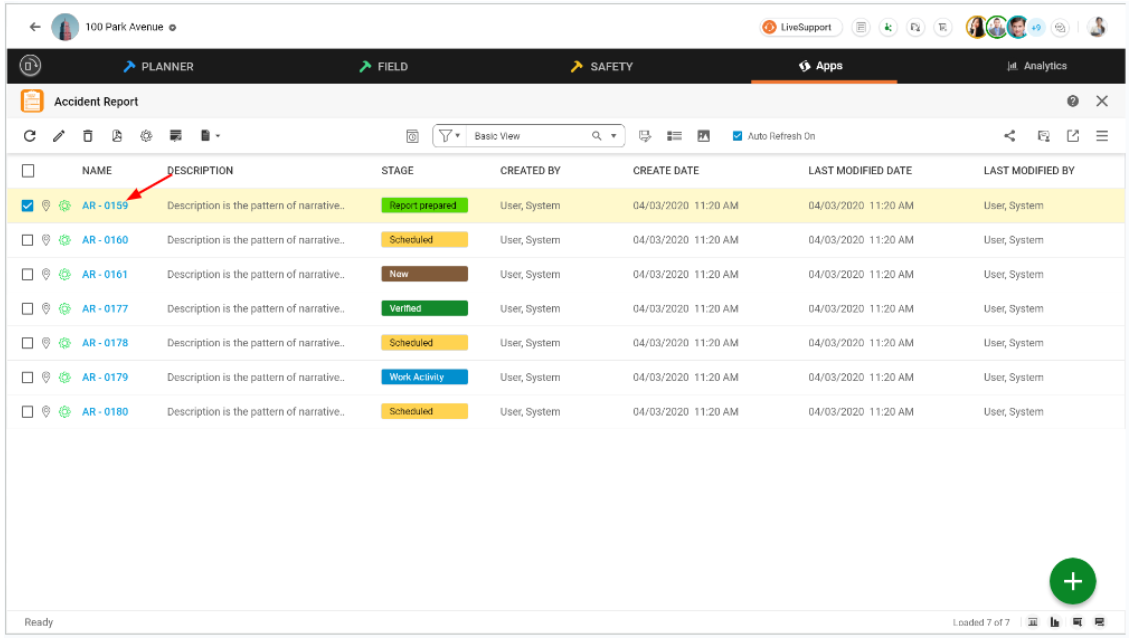Sort by LAST MODIFIED BY column header

[x=1029, y=171]
